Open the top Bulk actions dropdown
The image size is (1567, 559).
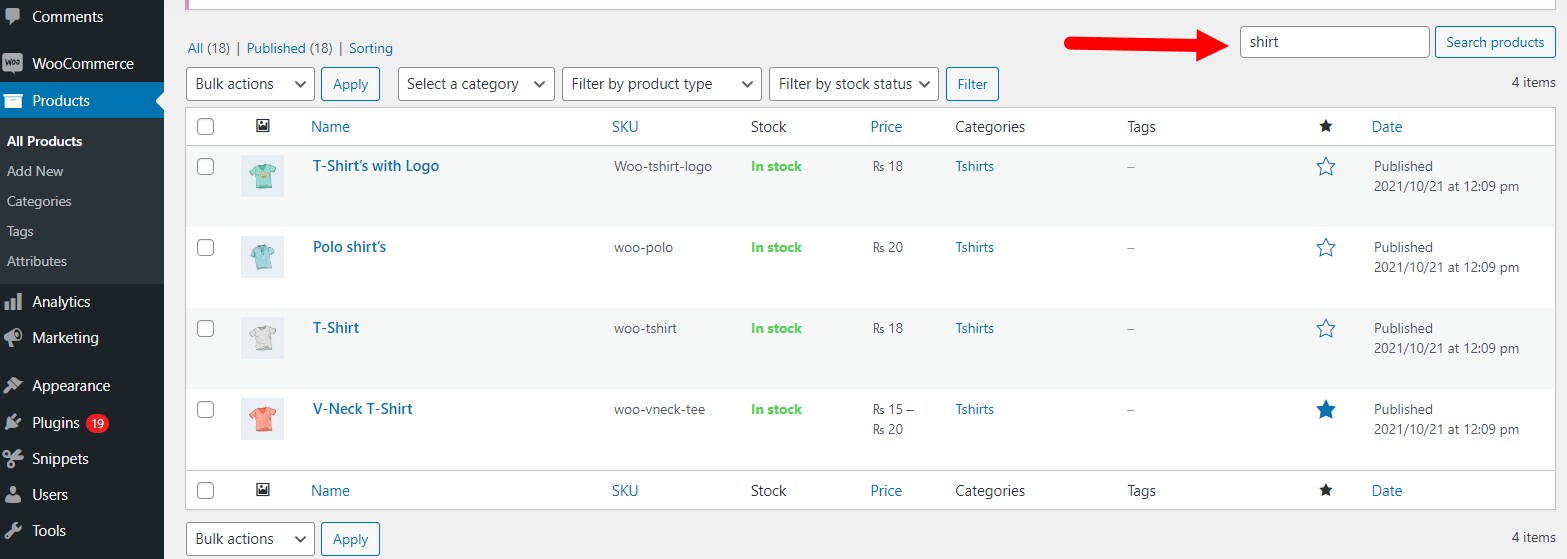[250, 84]
